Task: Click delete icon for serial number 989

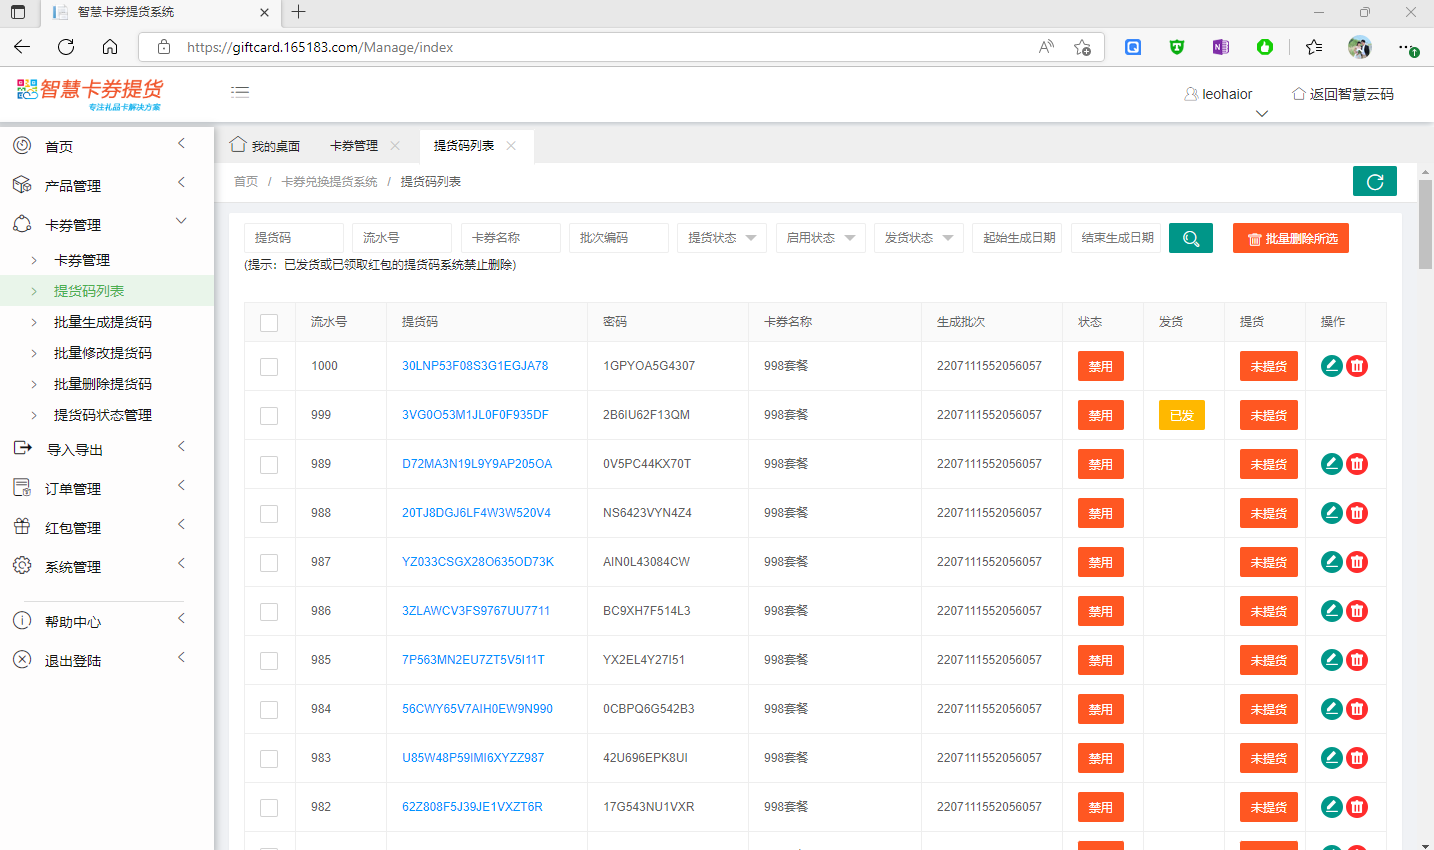Action: click(1357, 464)
